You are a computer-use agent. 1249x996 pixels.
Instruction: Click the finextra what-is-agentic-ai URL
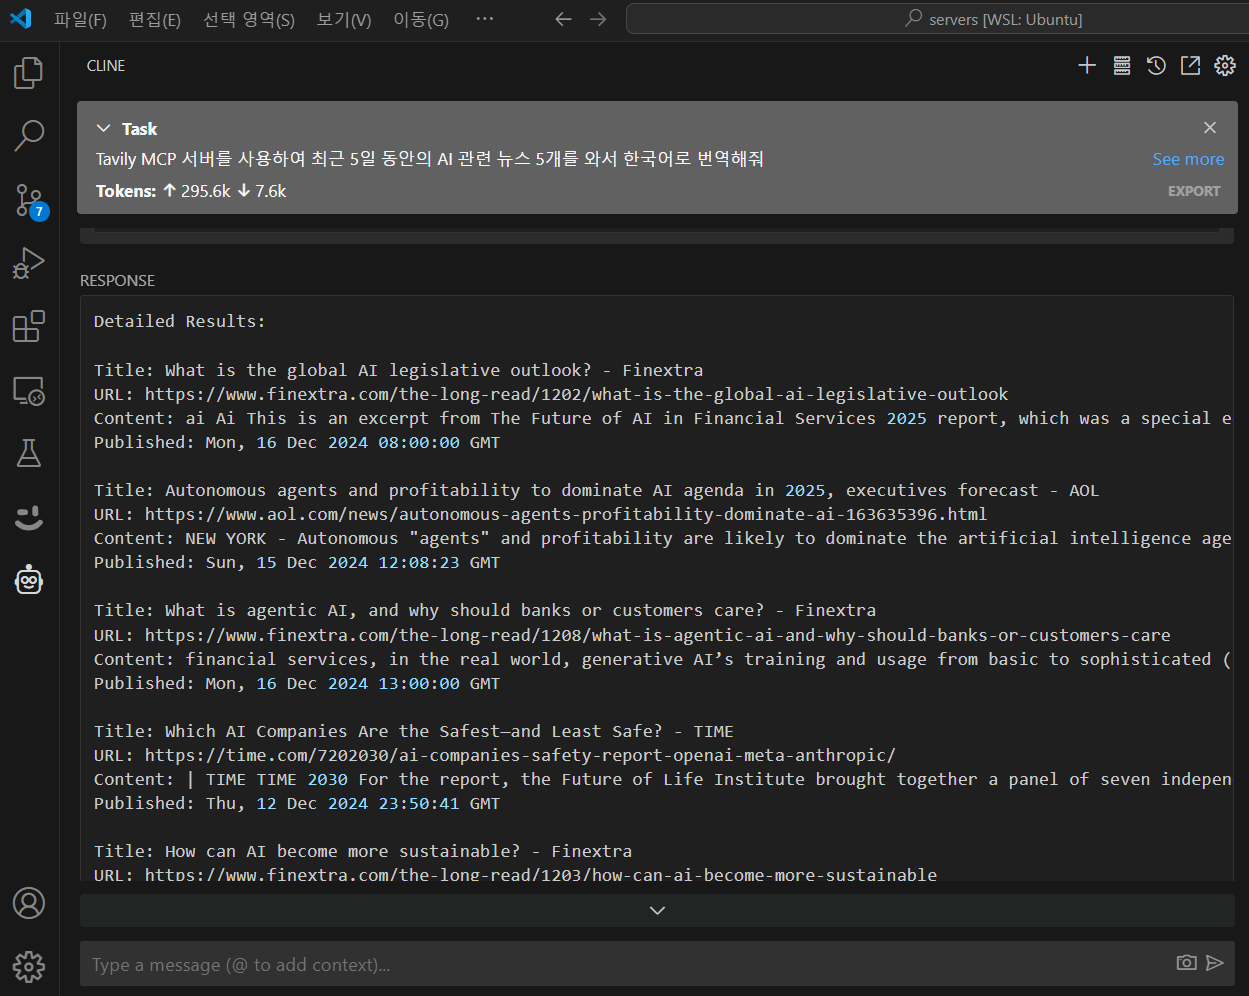coord(658,635)
